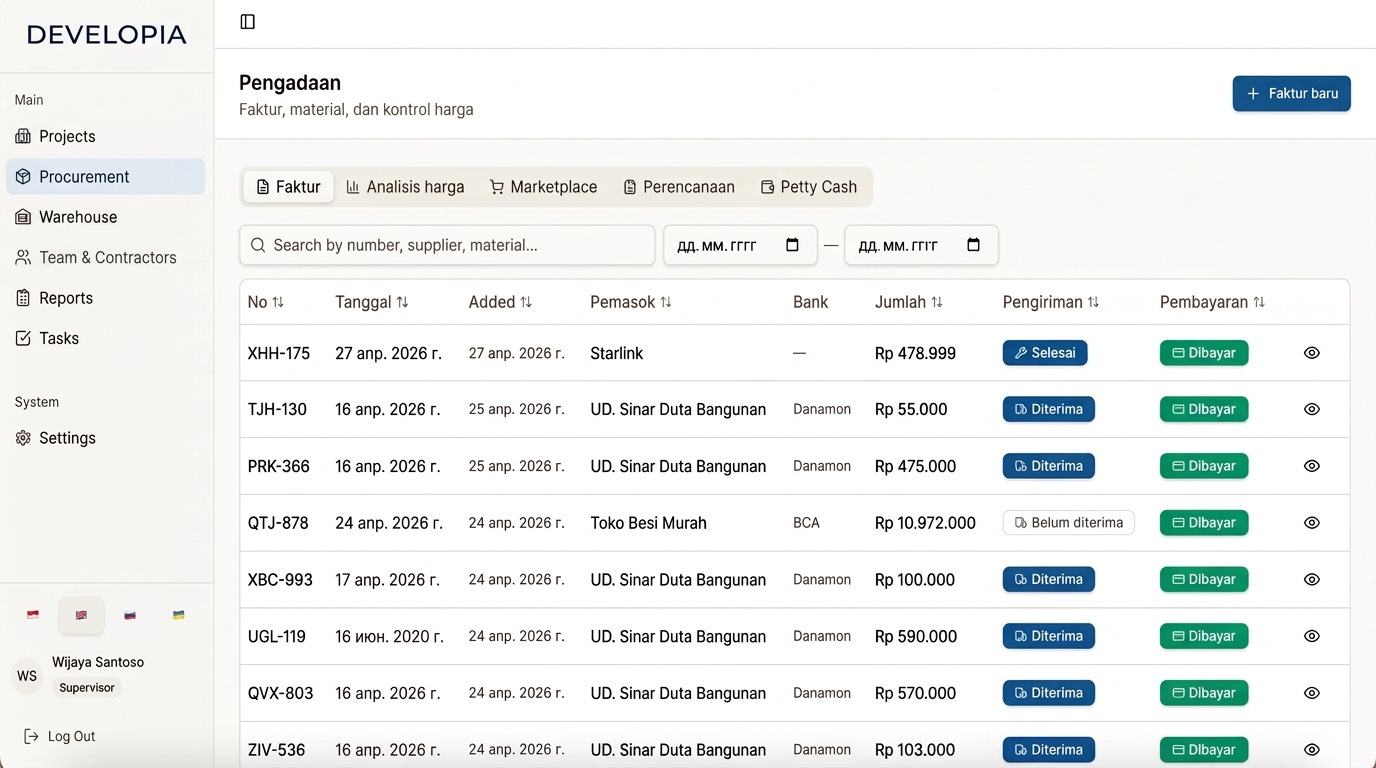Screen dimensions: 1376x768
Task: Choose the Russian flag language option
Action: point(130,615)
